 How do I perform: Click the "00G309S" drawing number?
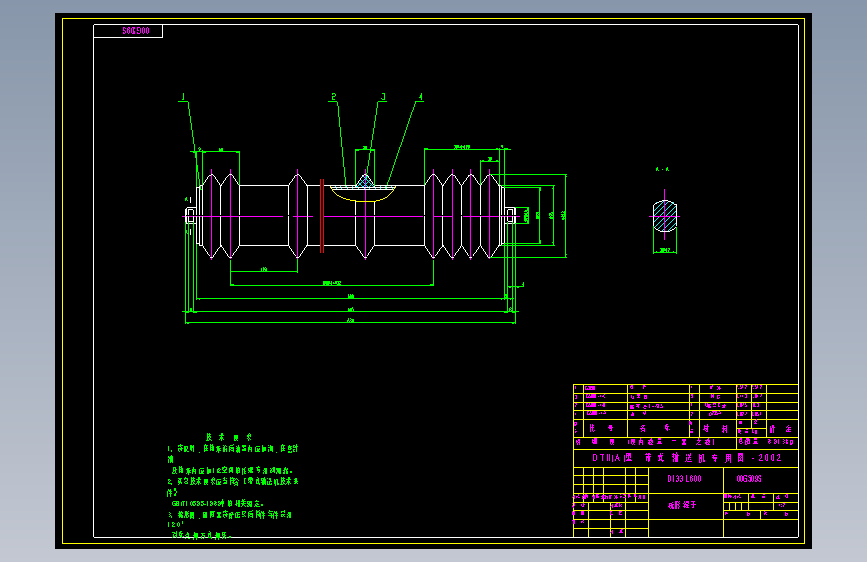[x=749, y=478]
